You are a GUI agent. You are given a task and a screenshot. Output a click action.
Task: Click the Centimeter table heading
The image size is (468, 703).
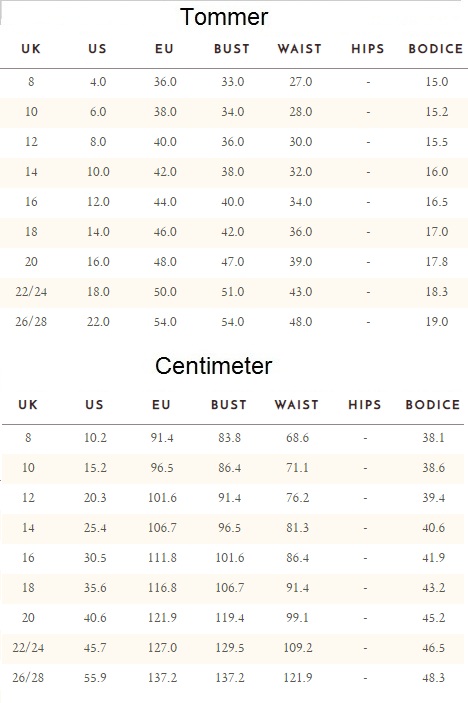click(x=213, y=366)
